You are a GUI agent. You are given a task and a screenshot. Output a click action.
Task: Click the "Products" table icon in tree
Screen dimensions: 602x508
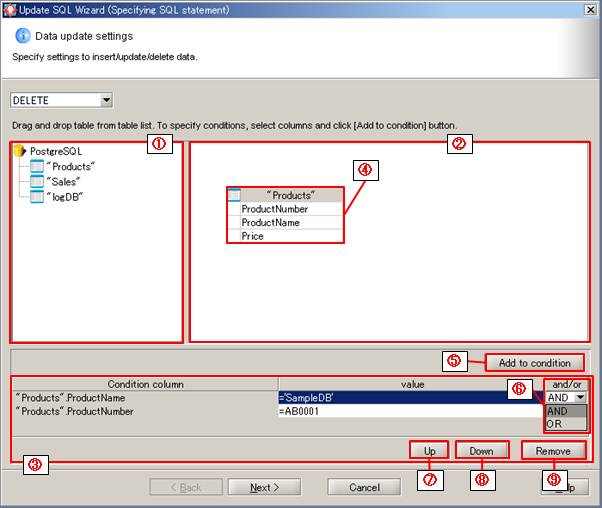click(x=37, y=166)
